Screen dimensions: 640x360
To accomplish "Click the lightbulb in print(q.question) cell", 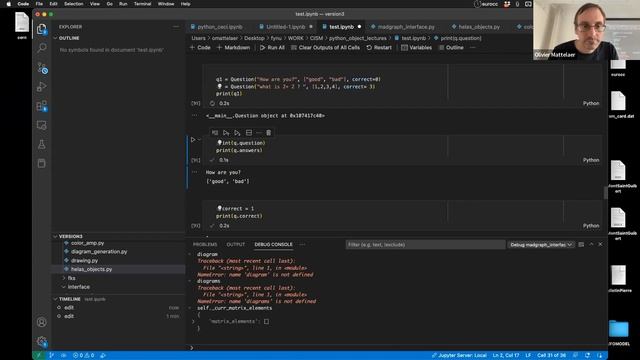I will click(x=219, y=143).
